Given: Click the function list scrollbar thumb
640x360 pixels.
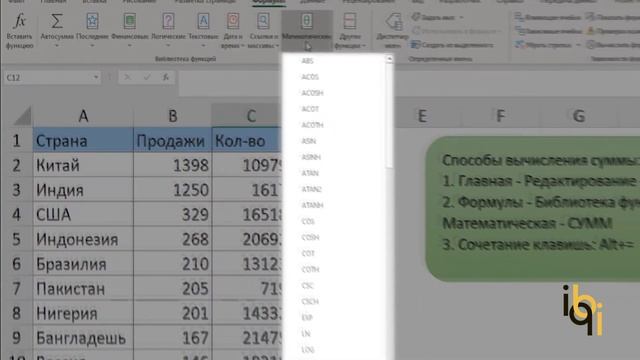Looking at the screenshot, I should click(x=389, y=116).
